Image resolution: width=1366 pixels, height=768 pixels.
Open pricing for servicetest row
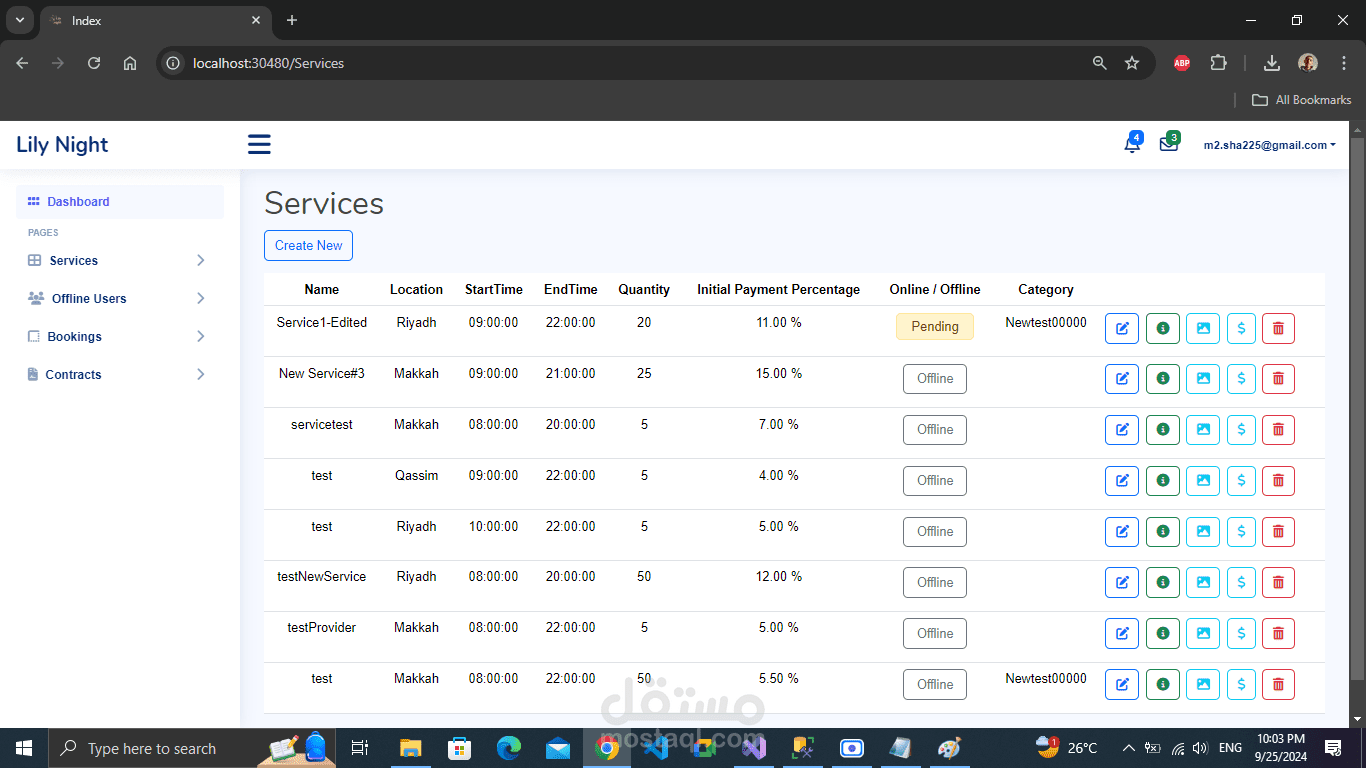pyautogui.click(x=1241, y=430)
